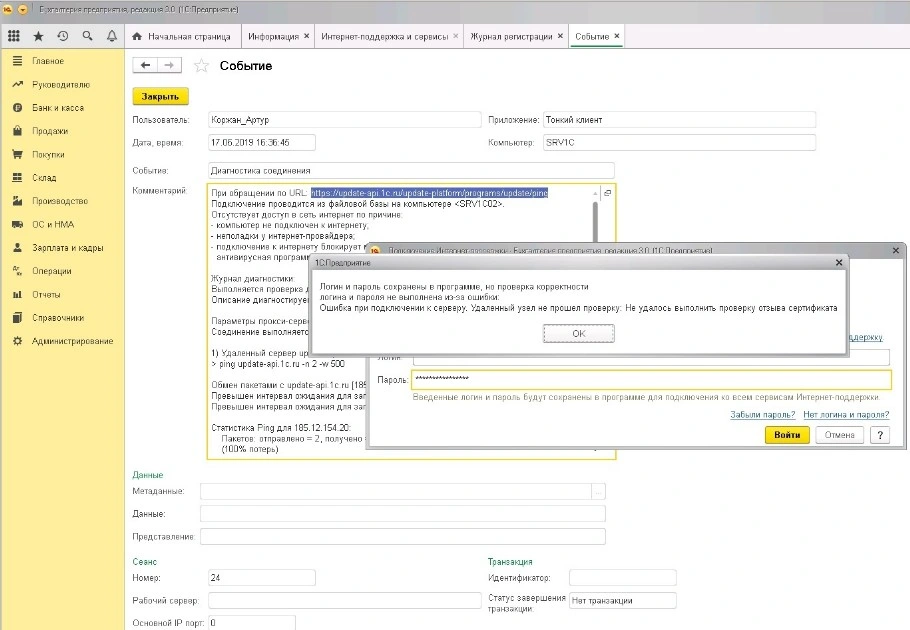Image resolution: width=910 pixels, height=630 pixels.
Task: Open the Метаданные selection ellipsis button
Action: (598, 491)
